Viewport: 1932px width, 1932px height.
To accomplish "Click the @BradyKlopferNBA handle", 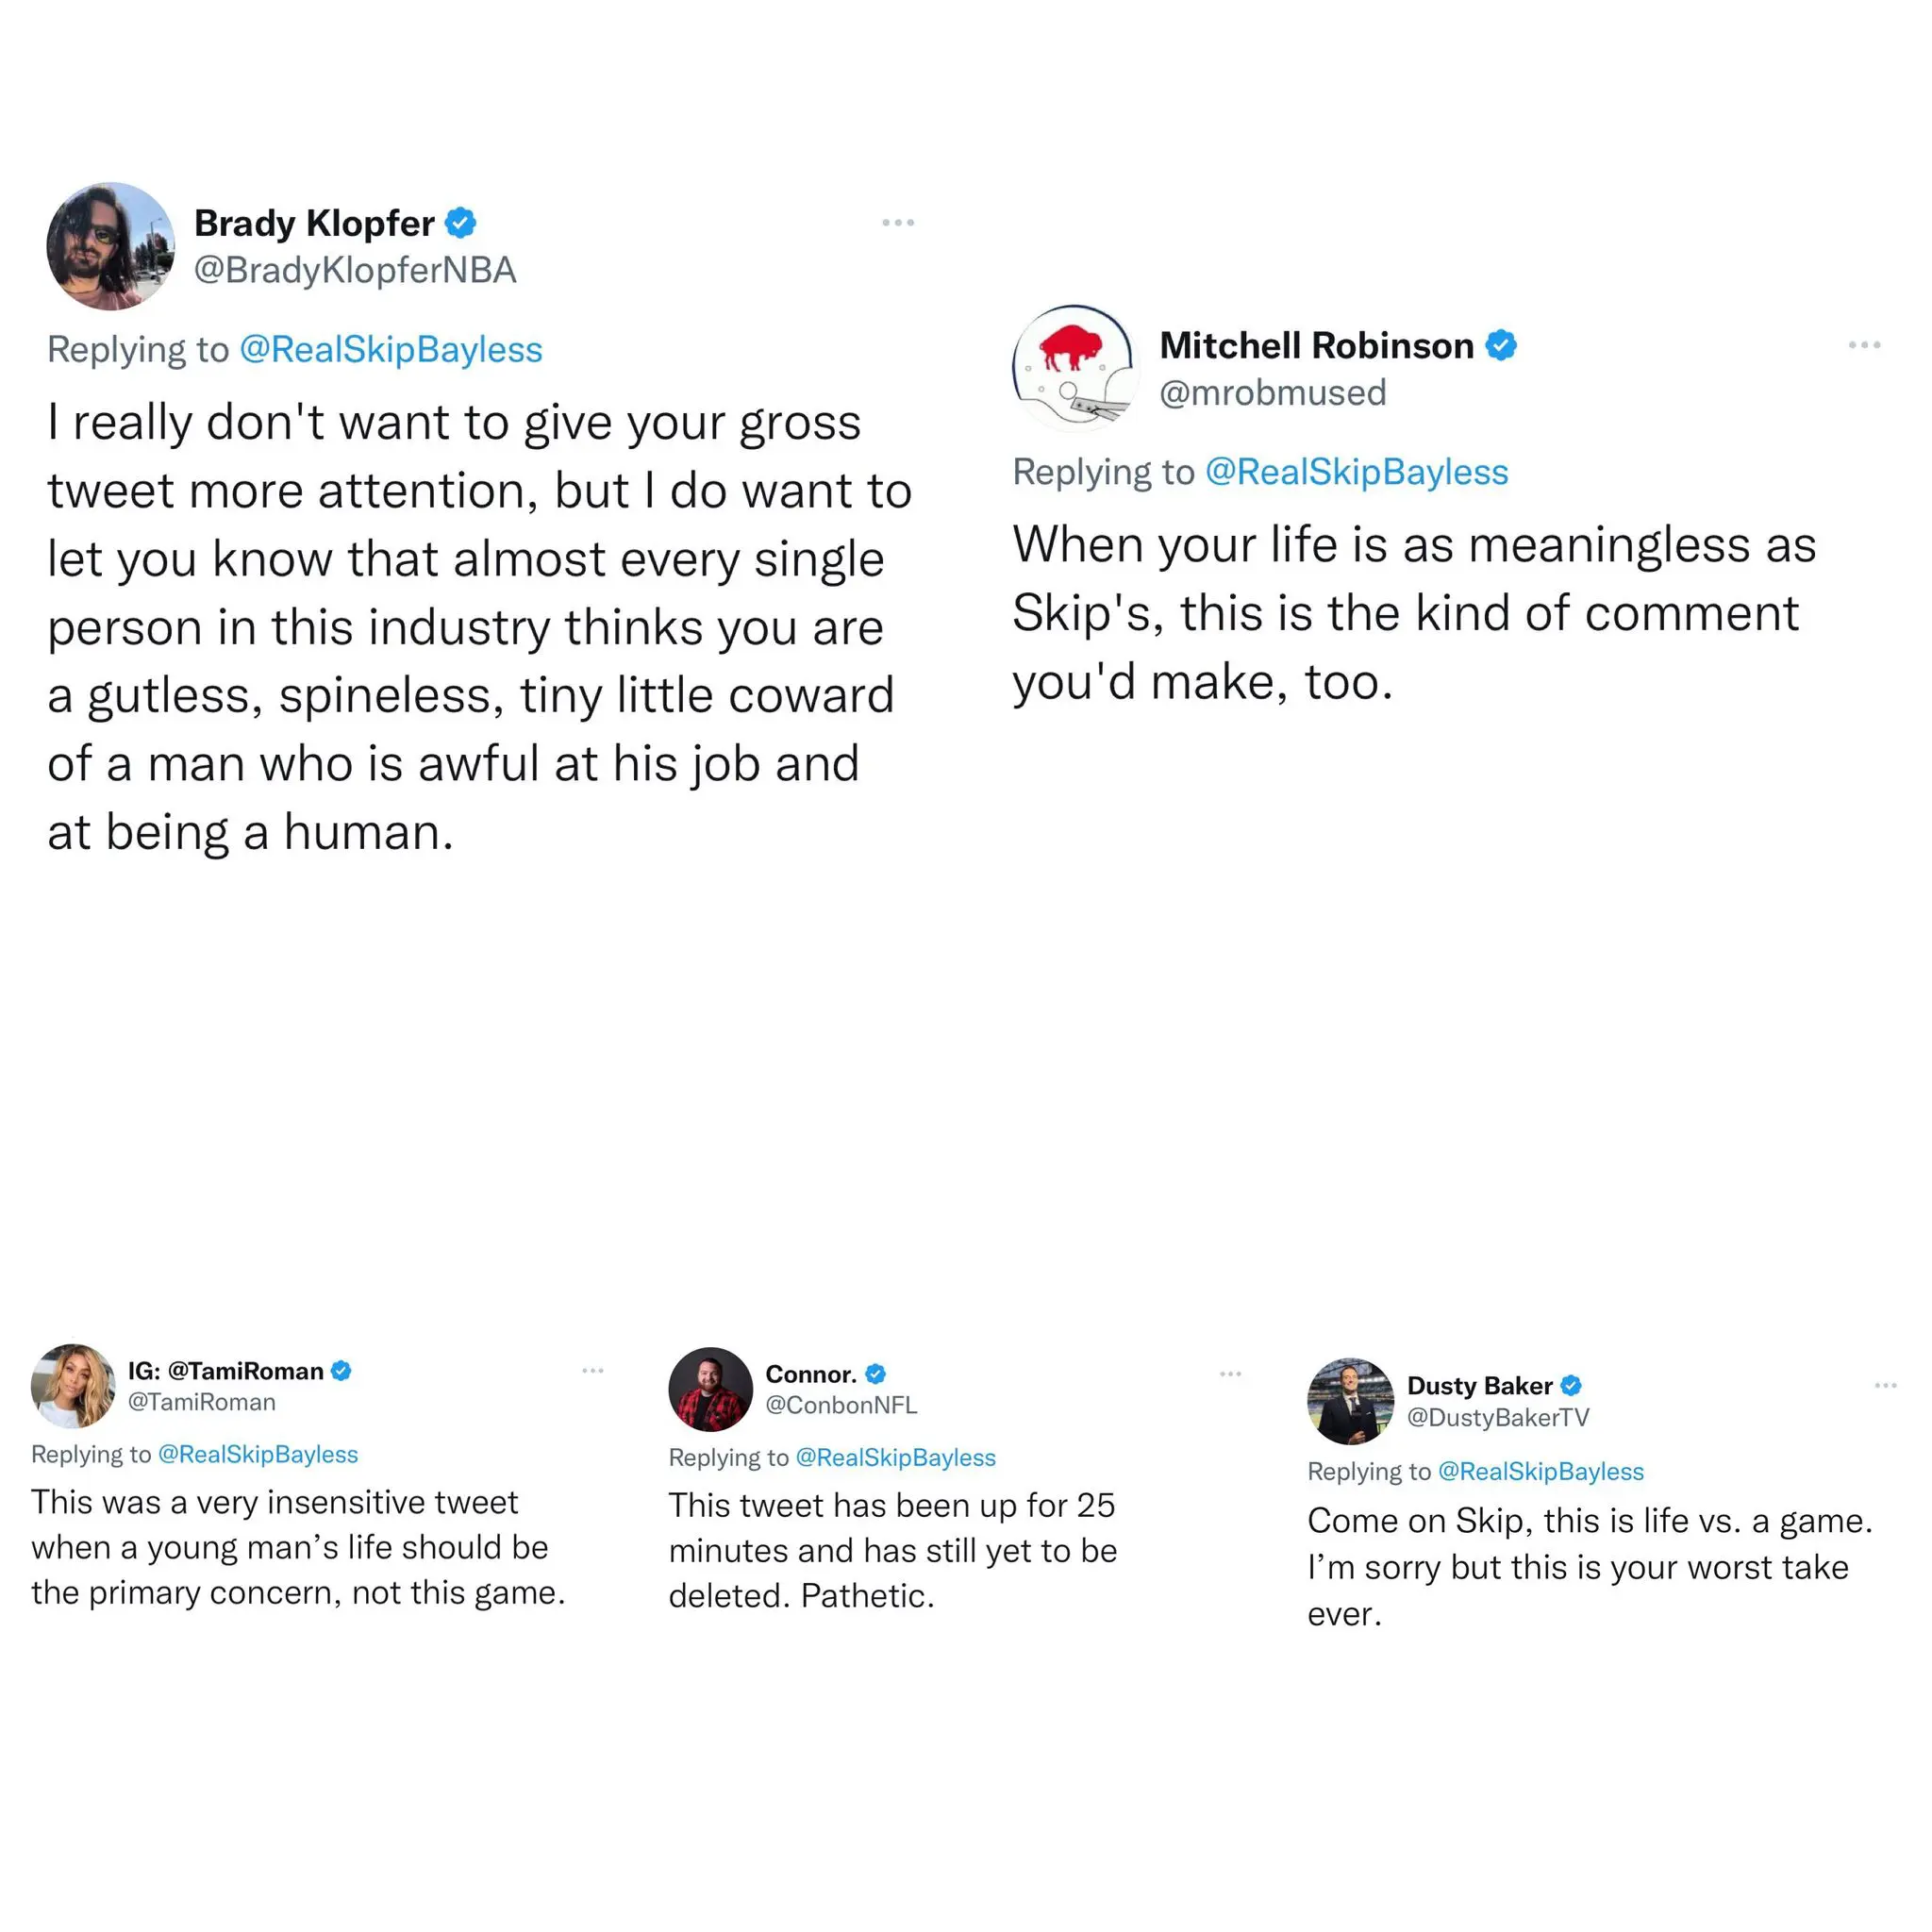I will pos(355,270).
